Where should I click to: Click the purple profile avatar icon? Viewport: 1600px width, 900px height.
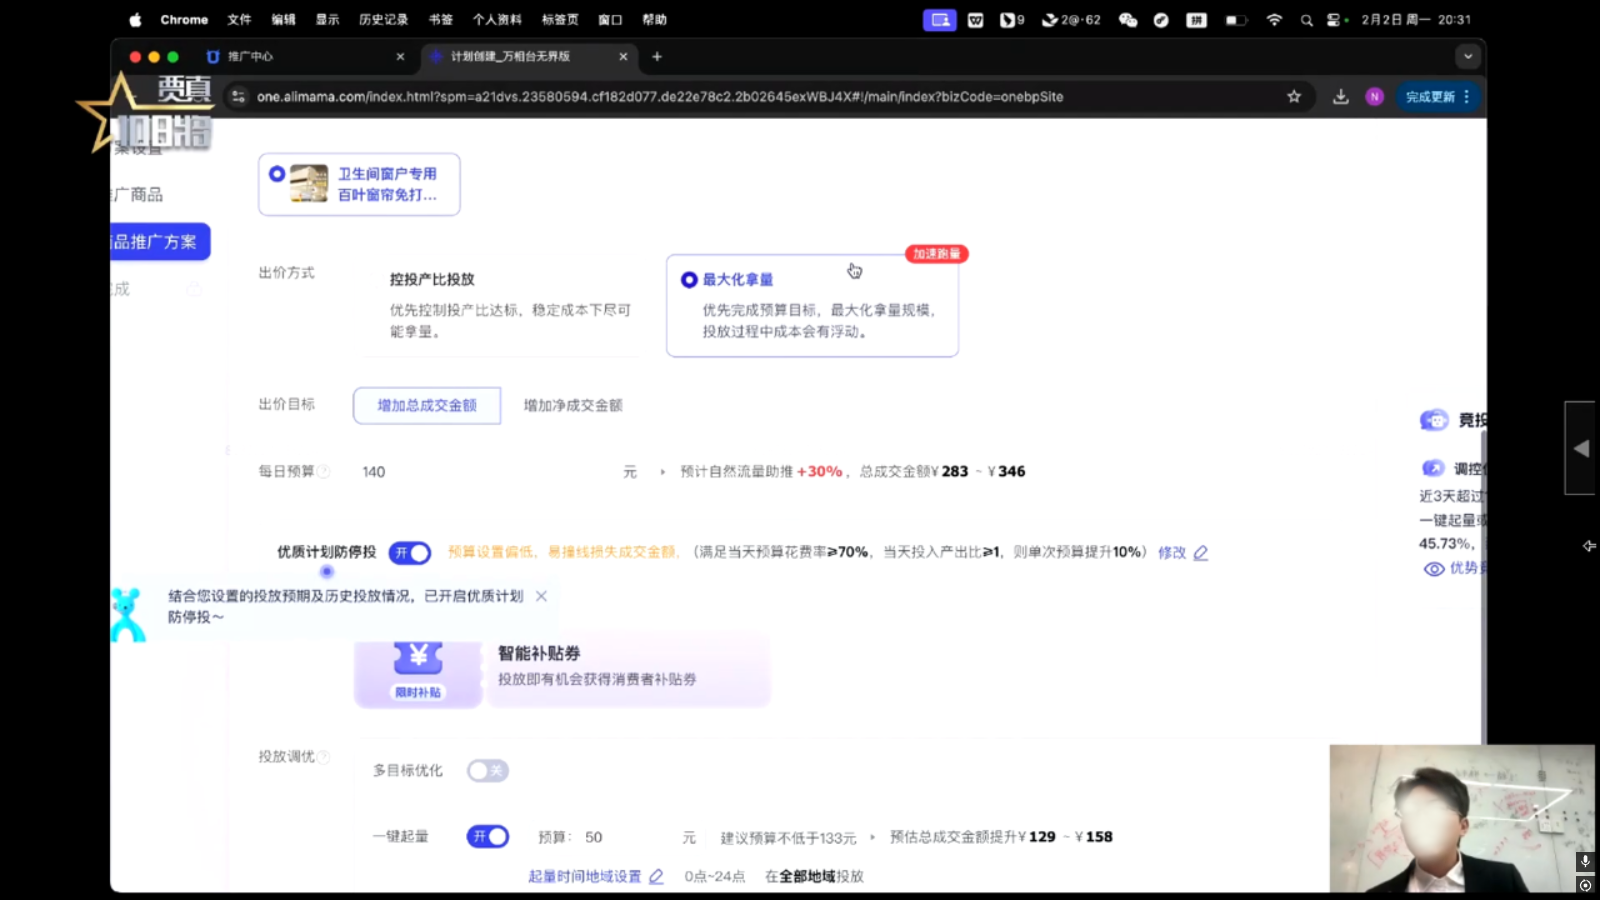(x=1375, y=97)
